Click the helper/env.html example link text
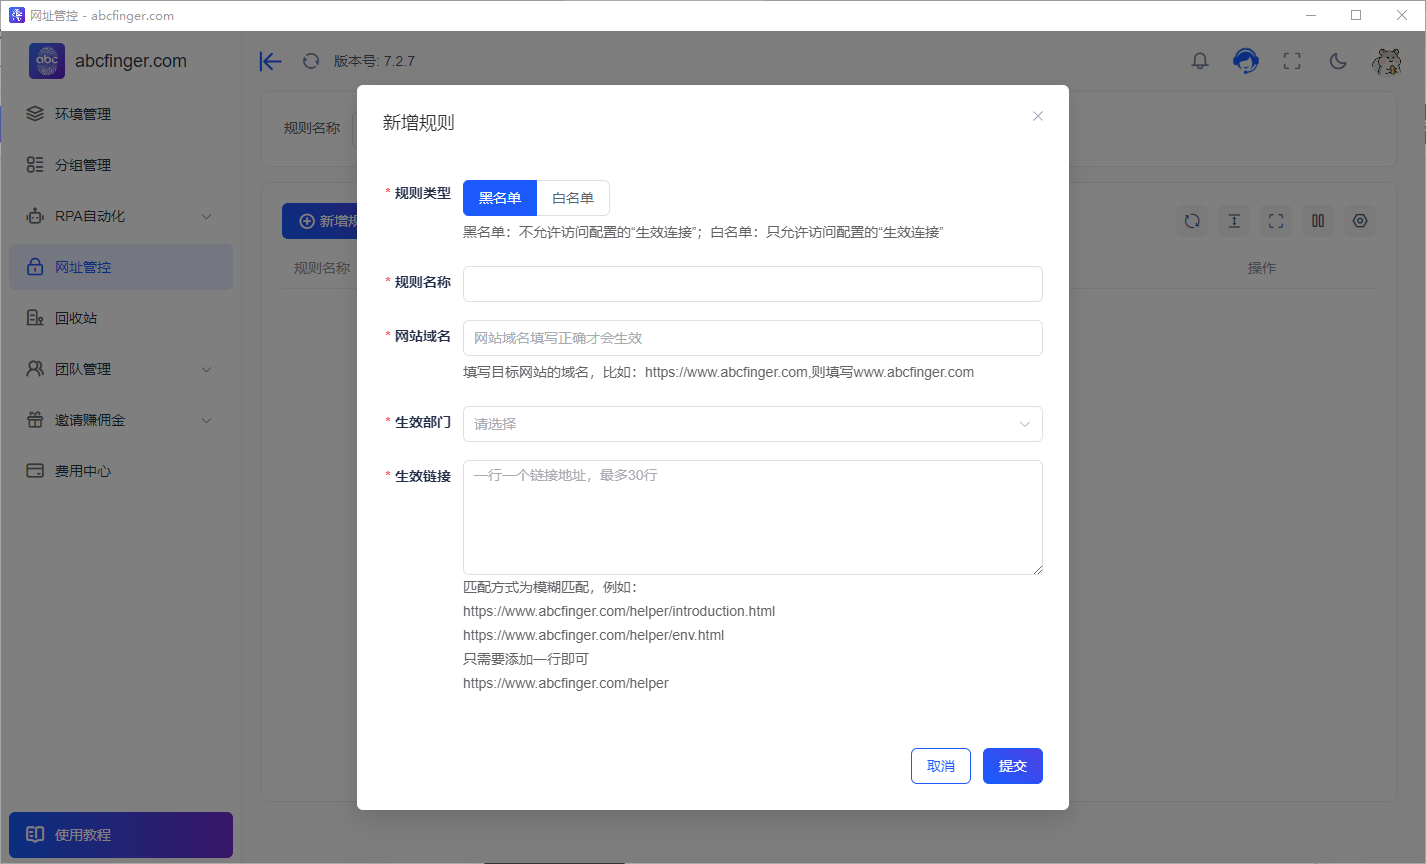The height and width of the screenshot is (864, 1426). point(594,635)
